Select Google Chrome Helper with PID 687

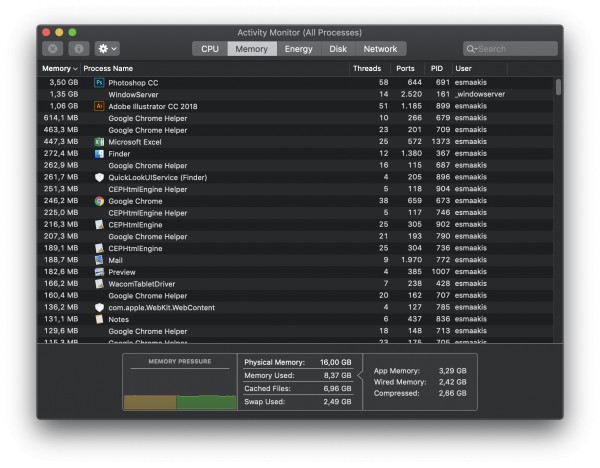point(295,166)
